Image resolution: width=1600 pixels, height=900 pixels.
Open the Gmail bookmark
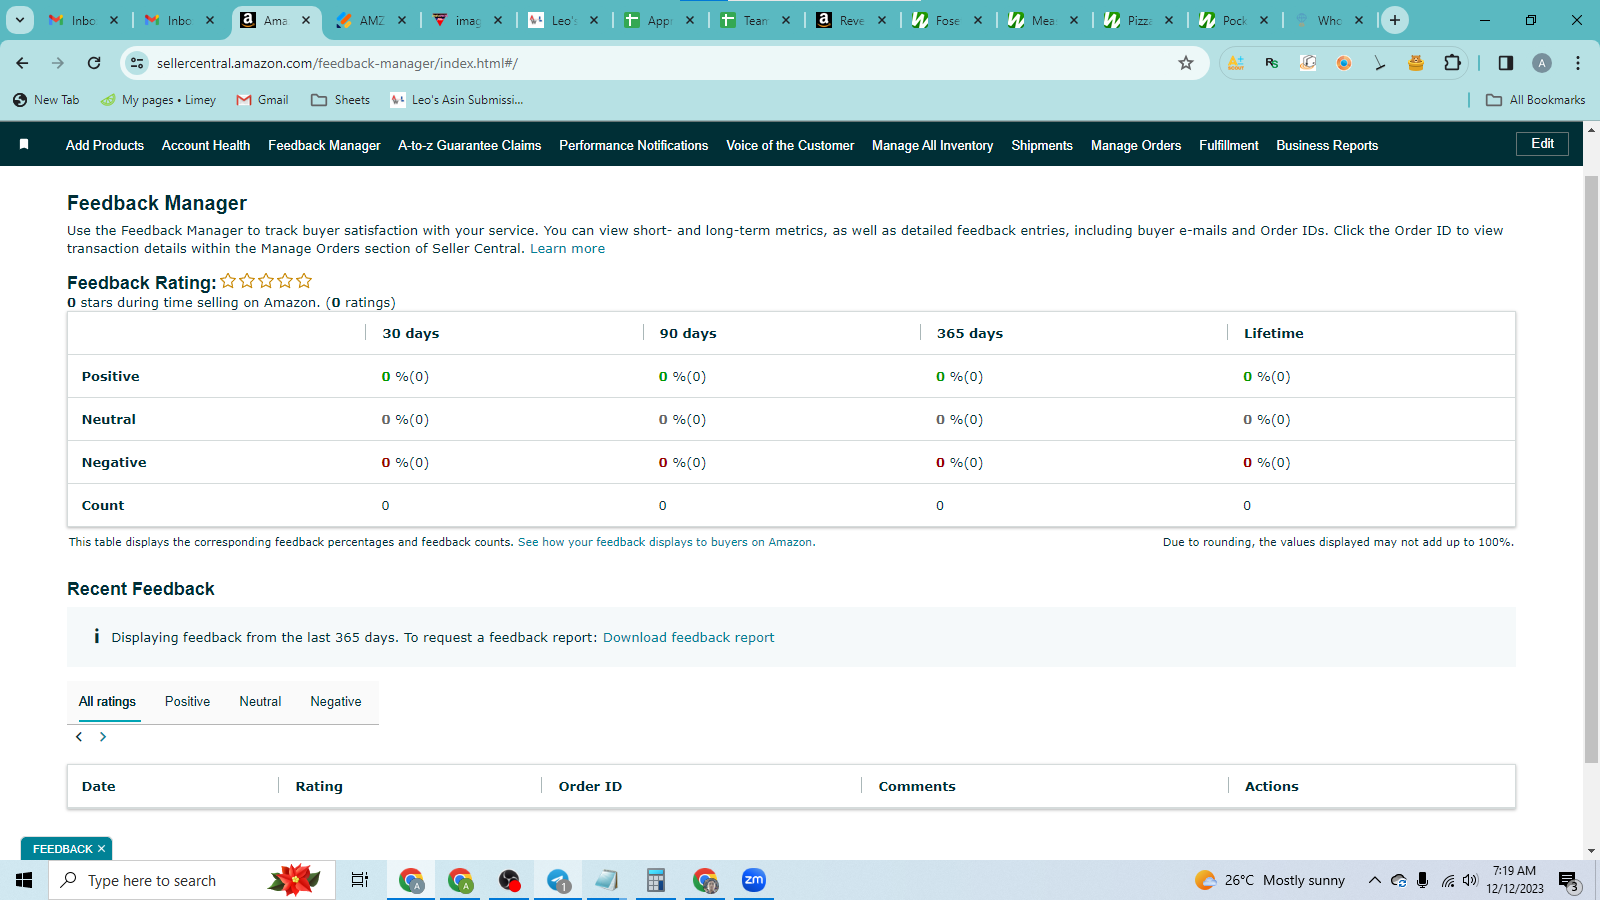pyautogui.click(x=262, y=100)
